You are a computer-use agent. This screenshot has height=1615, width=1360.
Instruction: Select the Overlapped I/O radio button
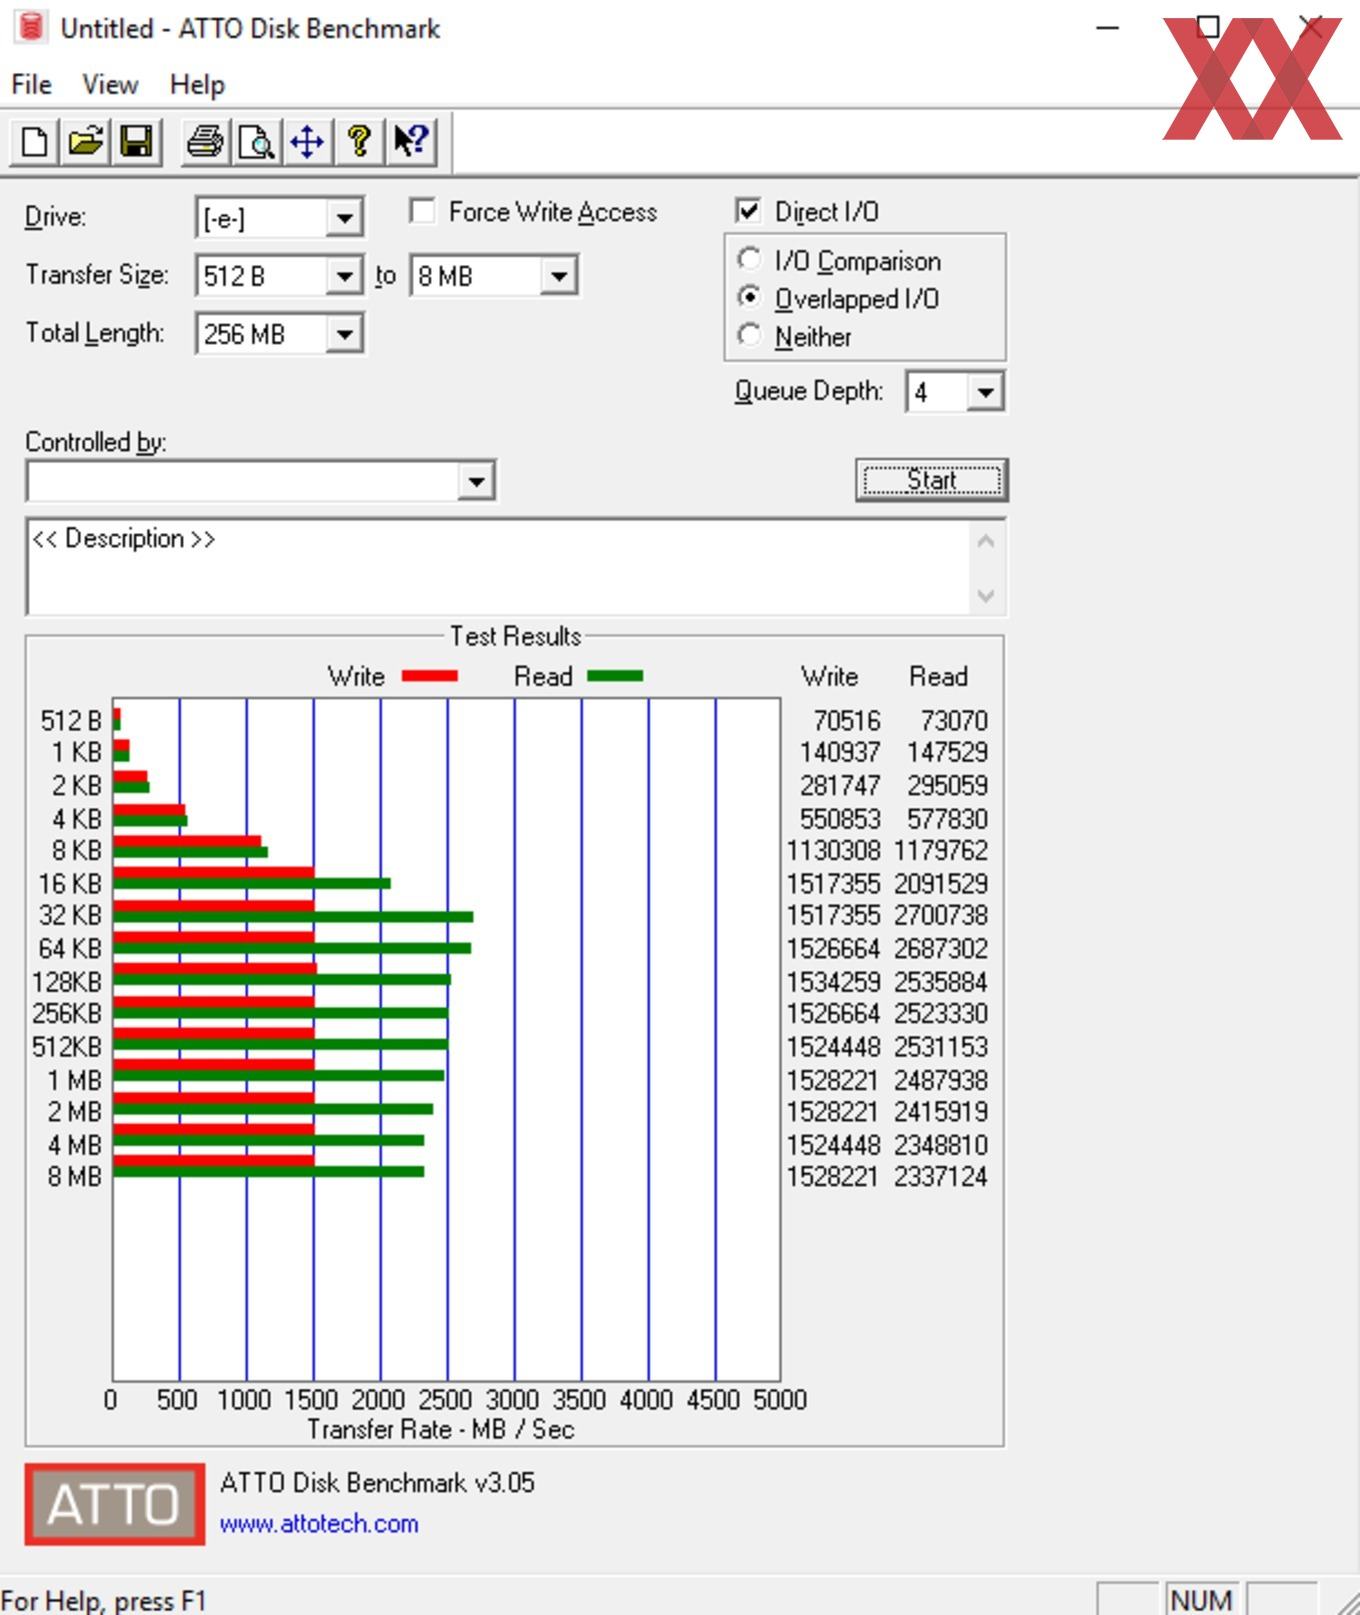[749, 297]
